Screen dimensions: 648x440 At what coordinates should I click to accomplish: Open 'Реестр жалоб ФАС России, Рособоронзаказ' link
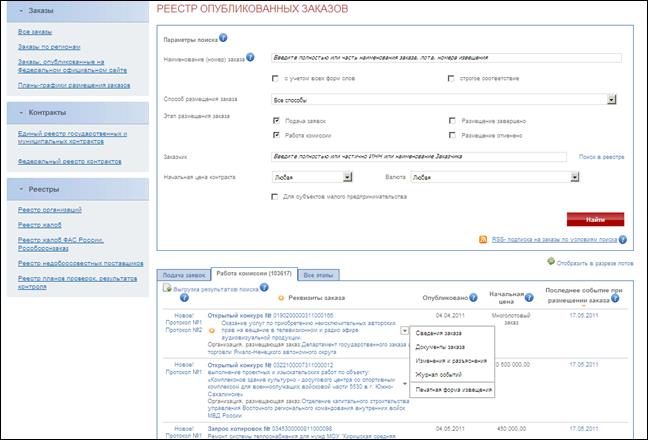[x=60, y=244]
